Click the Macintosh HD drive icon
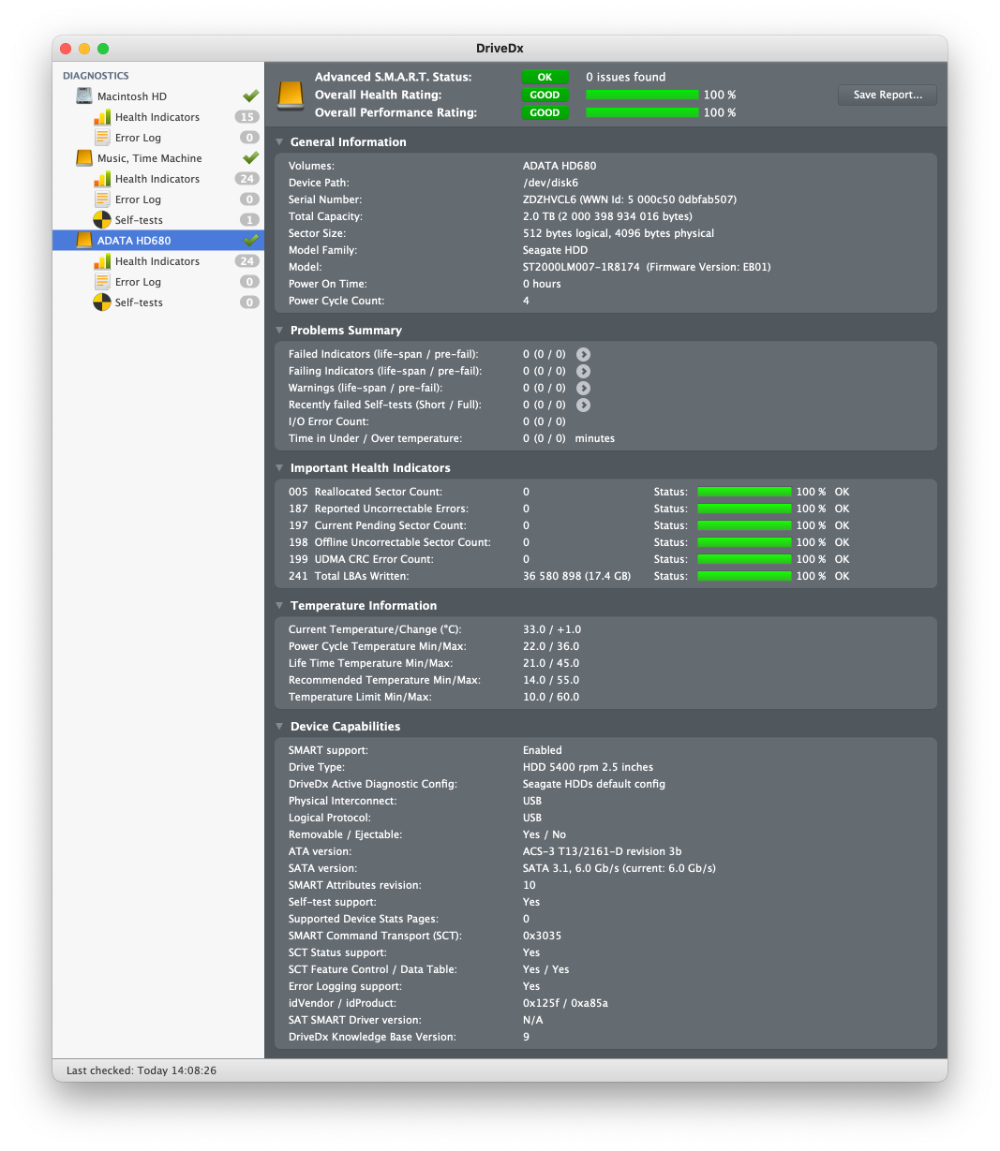Viewport: 1000px width, 1151px height. click(x=84, y=96)
